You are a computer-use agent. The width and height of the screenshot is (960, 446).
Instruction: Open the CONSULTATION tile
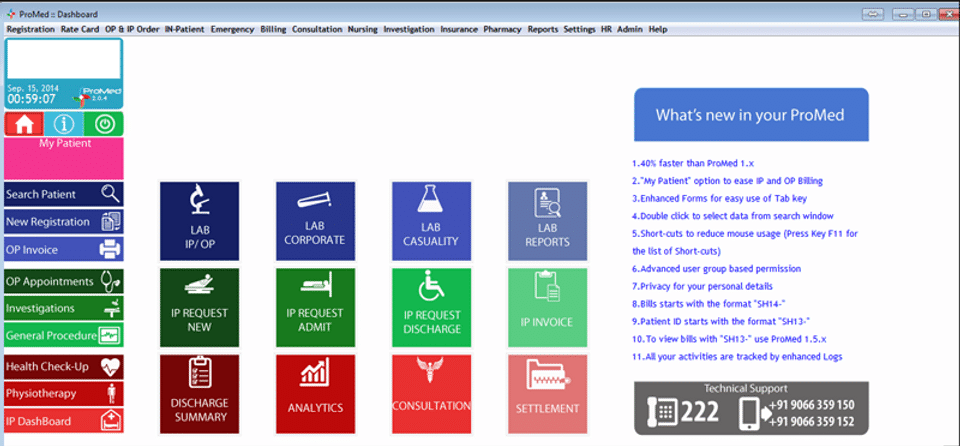coord(431,394)
